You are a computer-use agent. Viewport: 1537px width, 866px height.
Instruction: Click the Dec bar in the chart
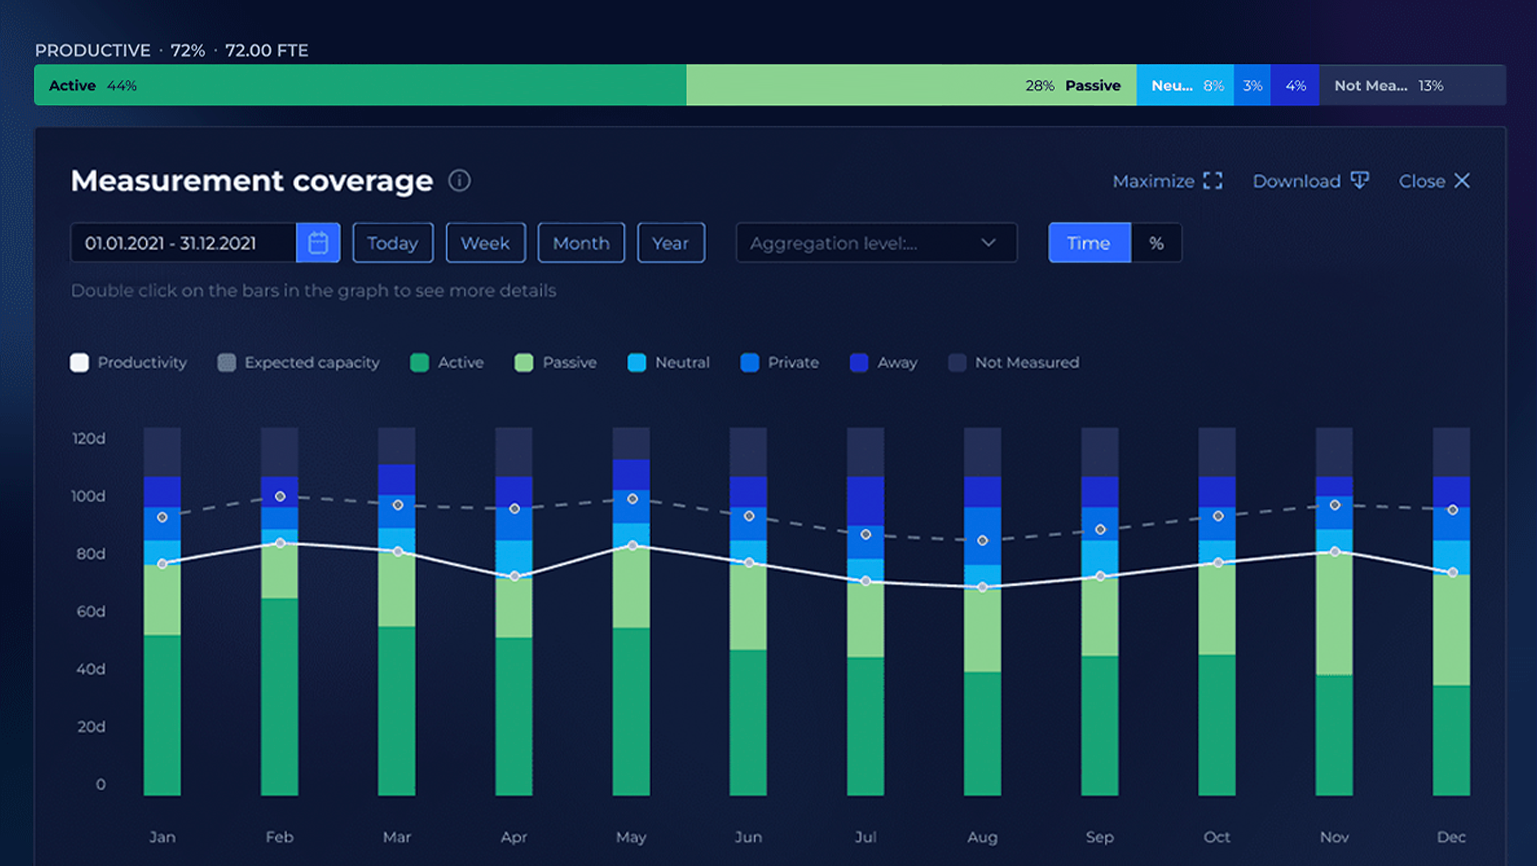(1451, 612)
